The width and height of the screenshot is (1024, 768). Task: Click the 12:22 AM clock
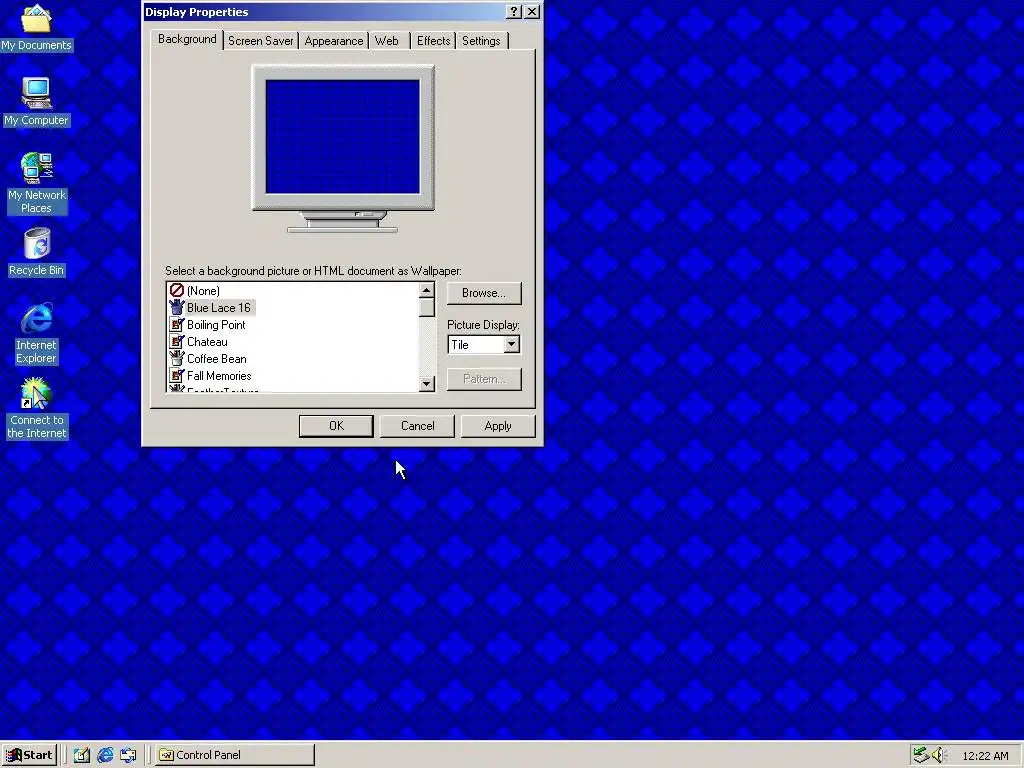point(985,756)
